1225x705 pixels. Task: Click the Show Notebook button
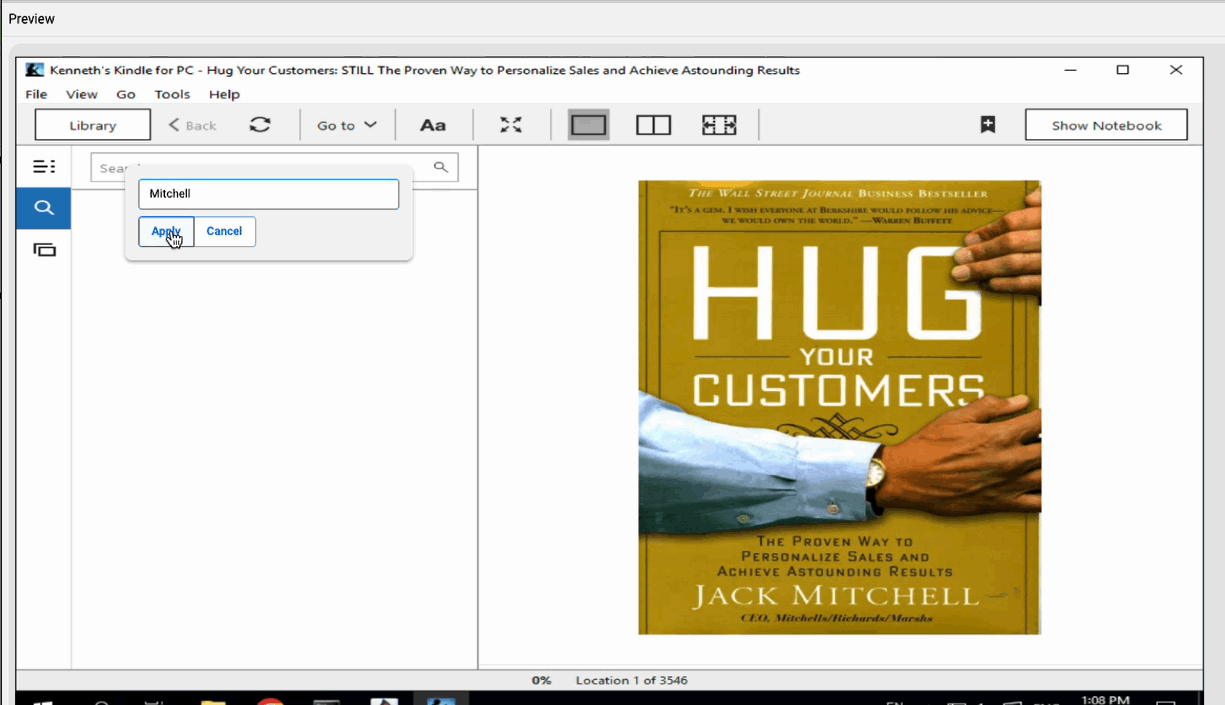pyautogui.click(x=1106, y=125)
